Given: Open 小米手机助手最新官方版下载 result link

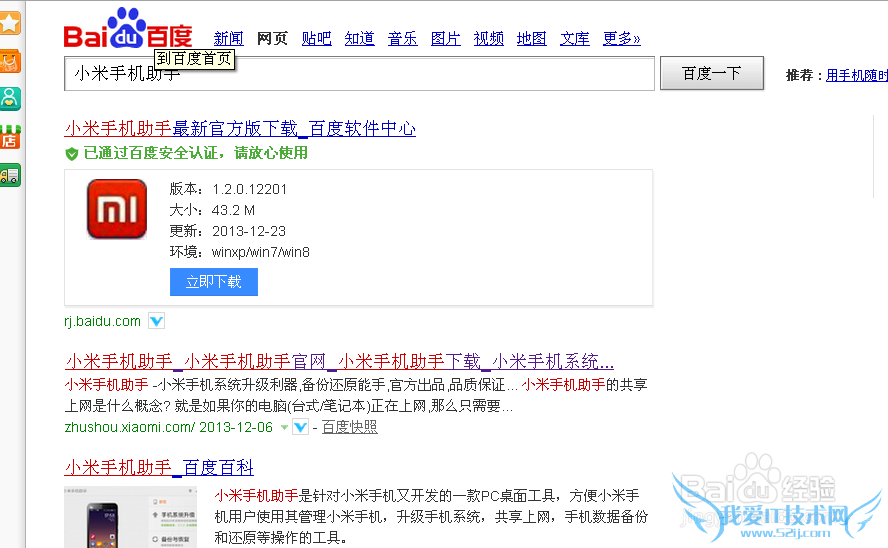Looking at the screenshot, I should pyautogui.click(x=240, y=129).
